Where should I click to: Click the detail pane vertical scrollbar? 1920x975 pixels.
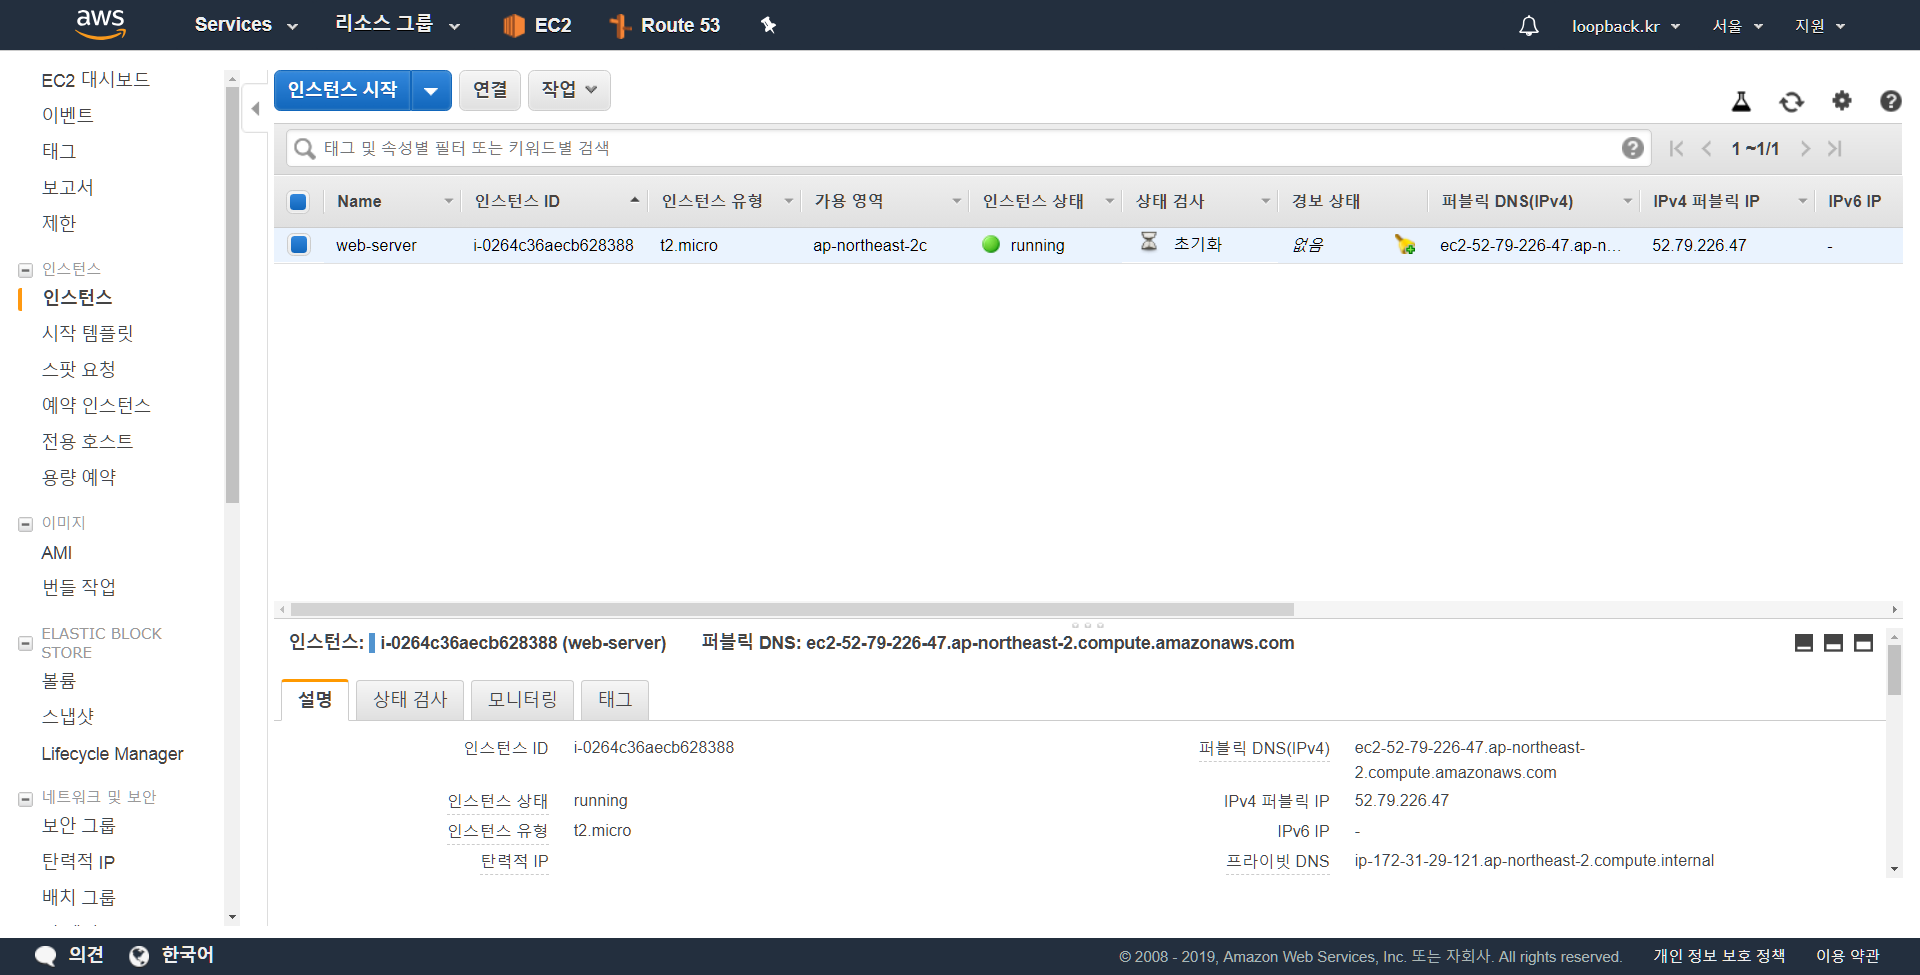pos(1894,669)
